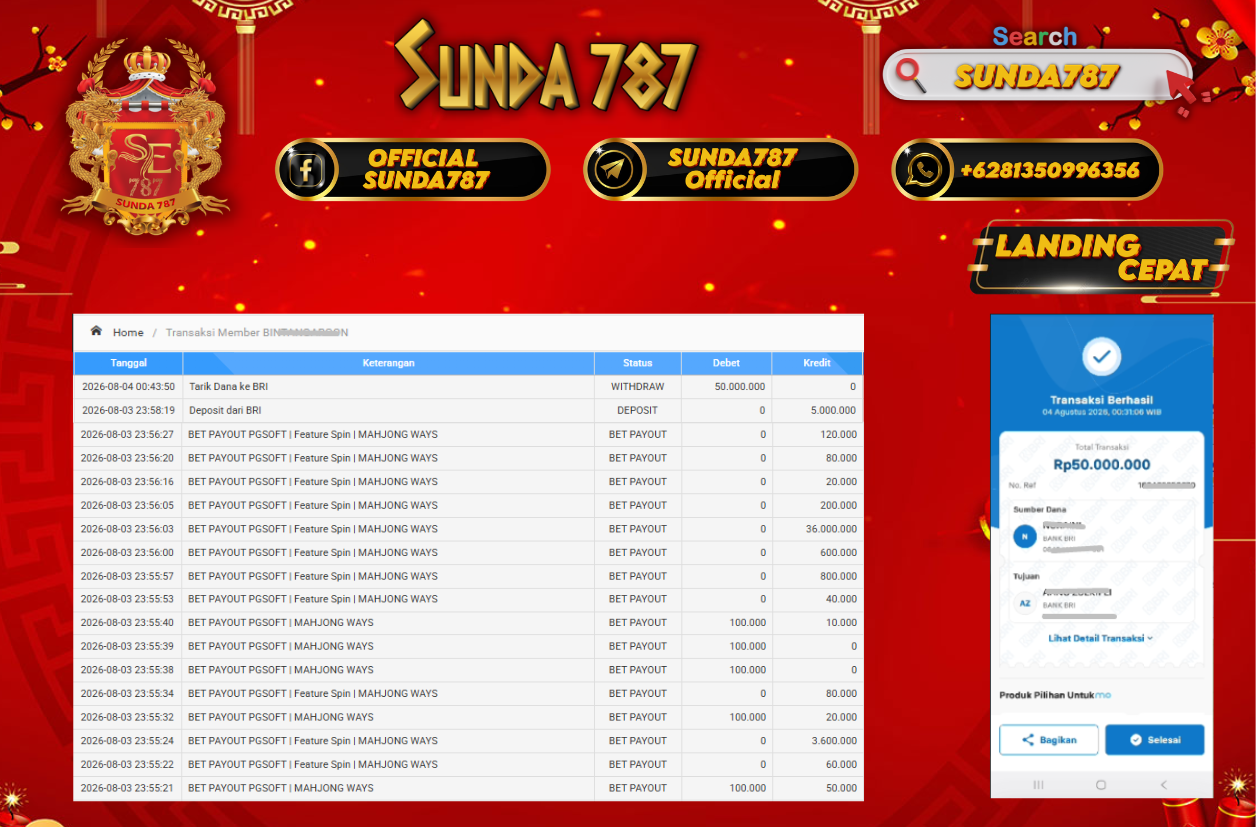Click the Home breadcrumb house icon

(96, 331)
